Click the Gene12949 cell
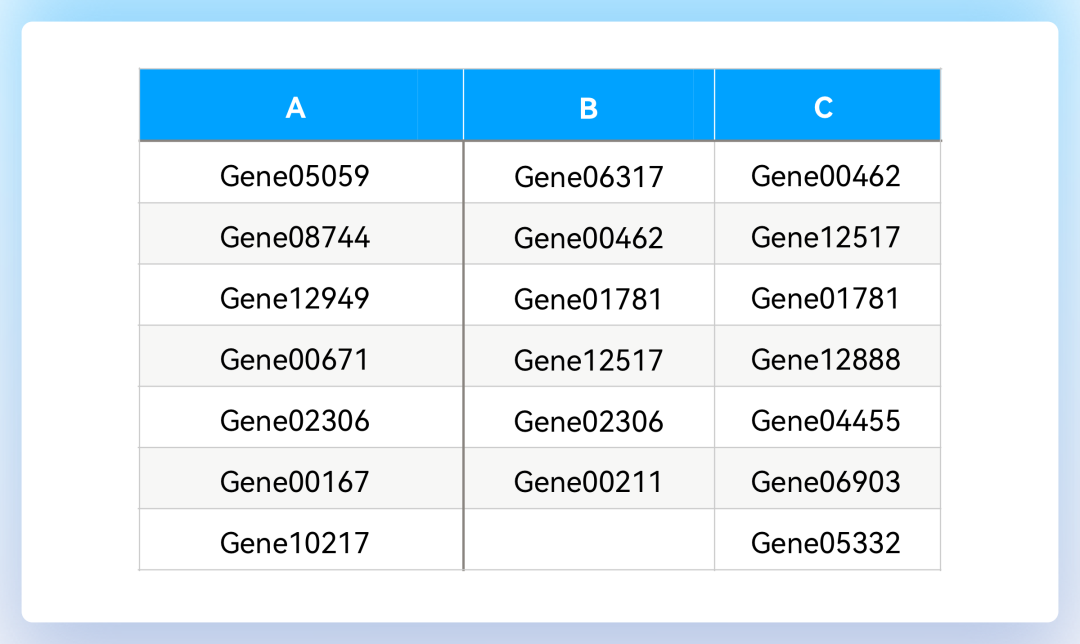The image size is (1080, 644). click(x=302, y=295)
